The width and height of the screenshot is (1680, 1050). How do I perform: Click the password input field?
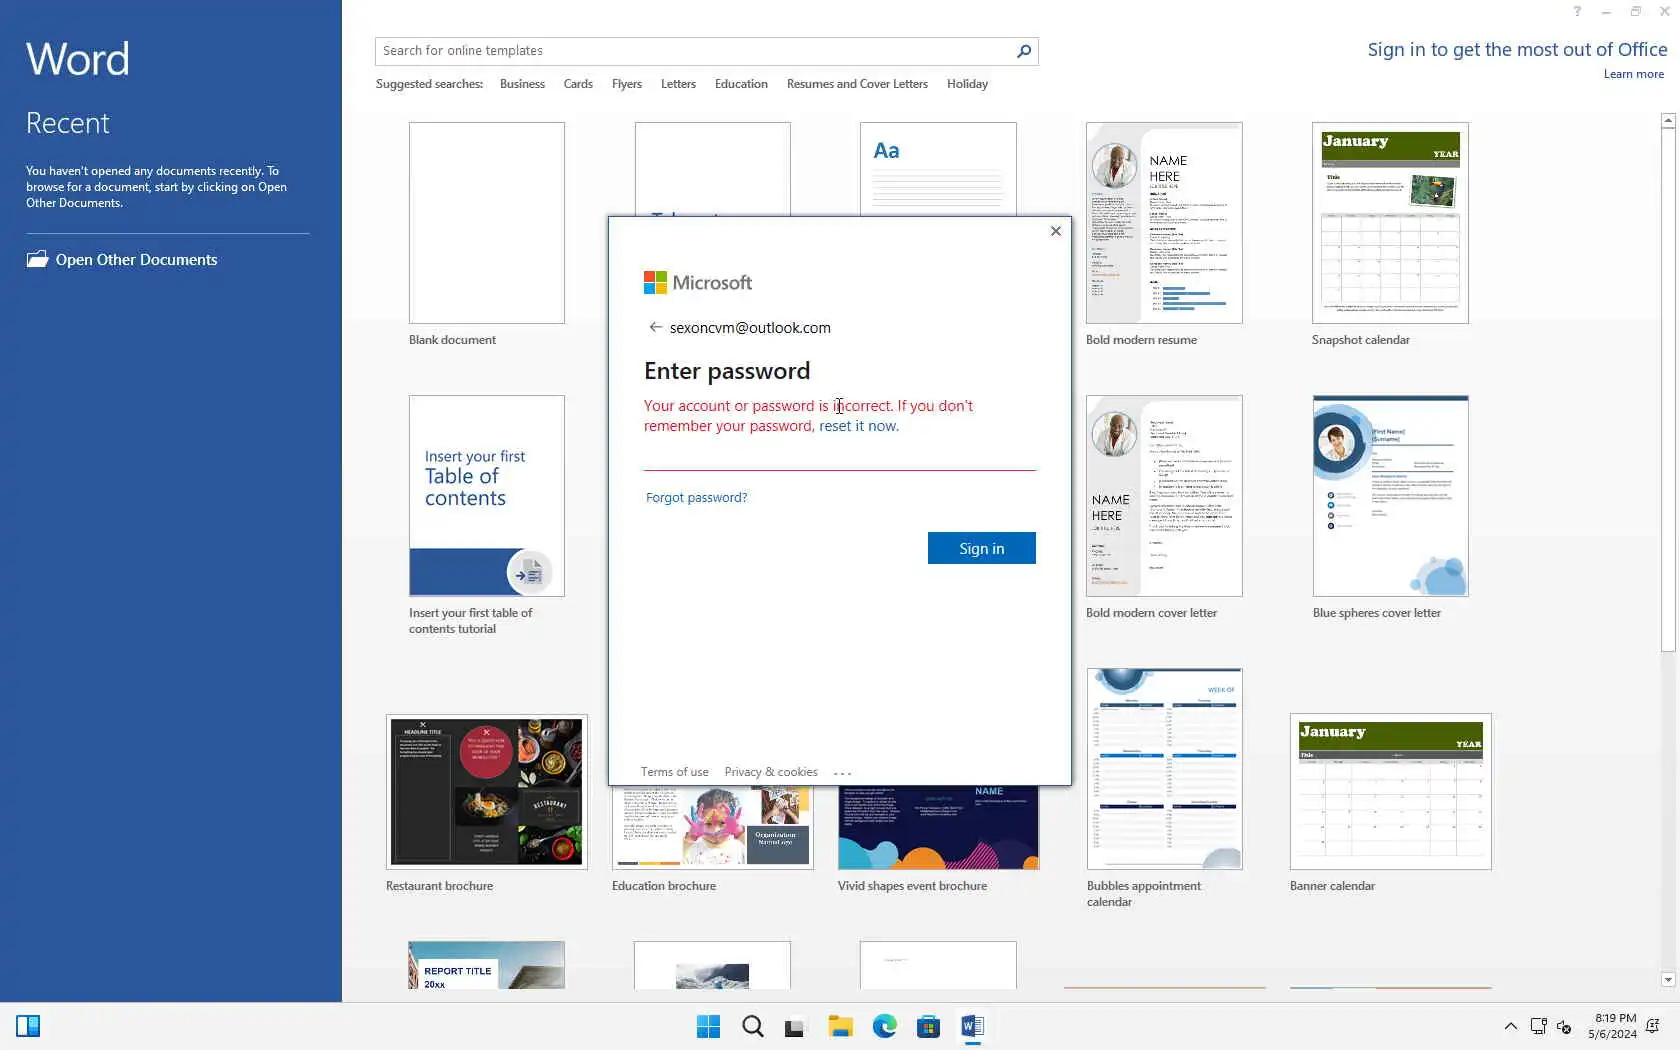[x=840, y=456]
